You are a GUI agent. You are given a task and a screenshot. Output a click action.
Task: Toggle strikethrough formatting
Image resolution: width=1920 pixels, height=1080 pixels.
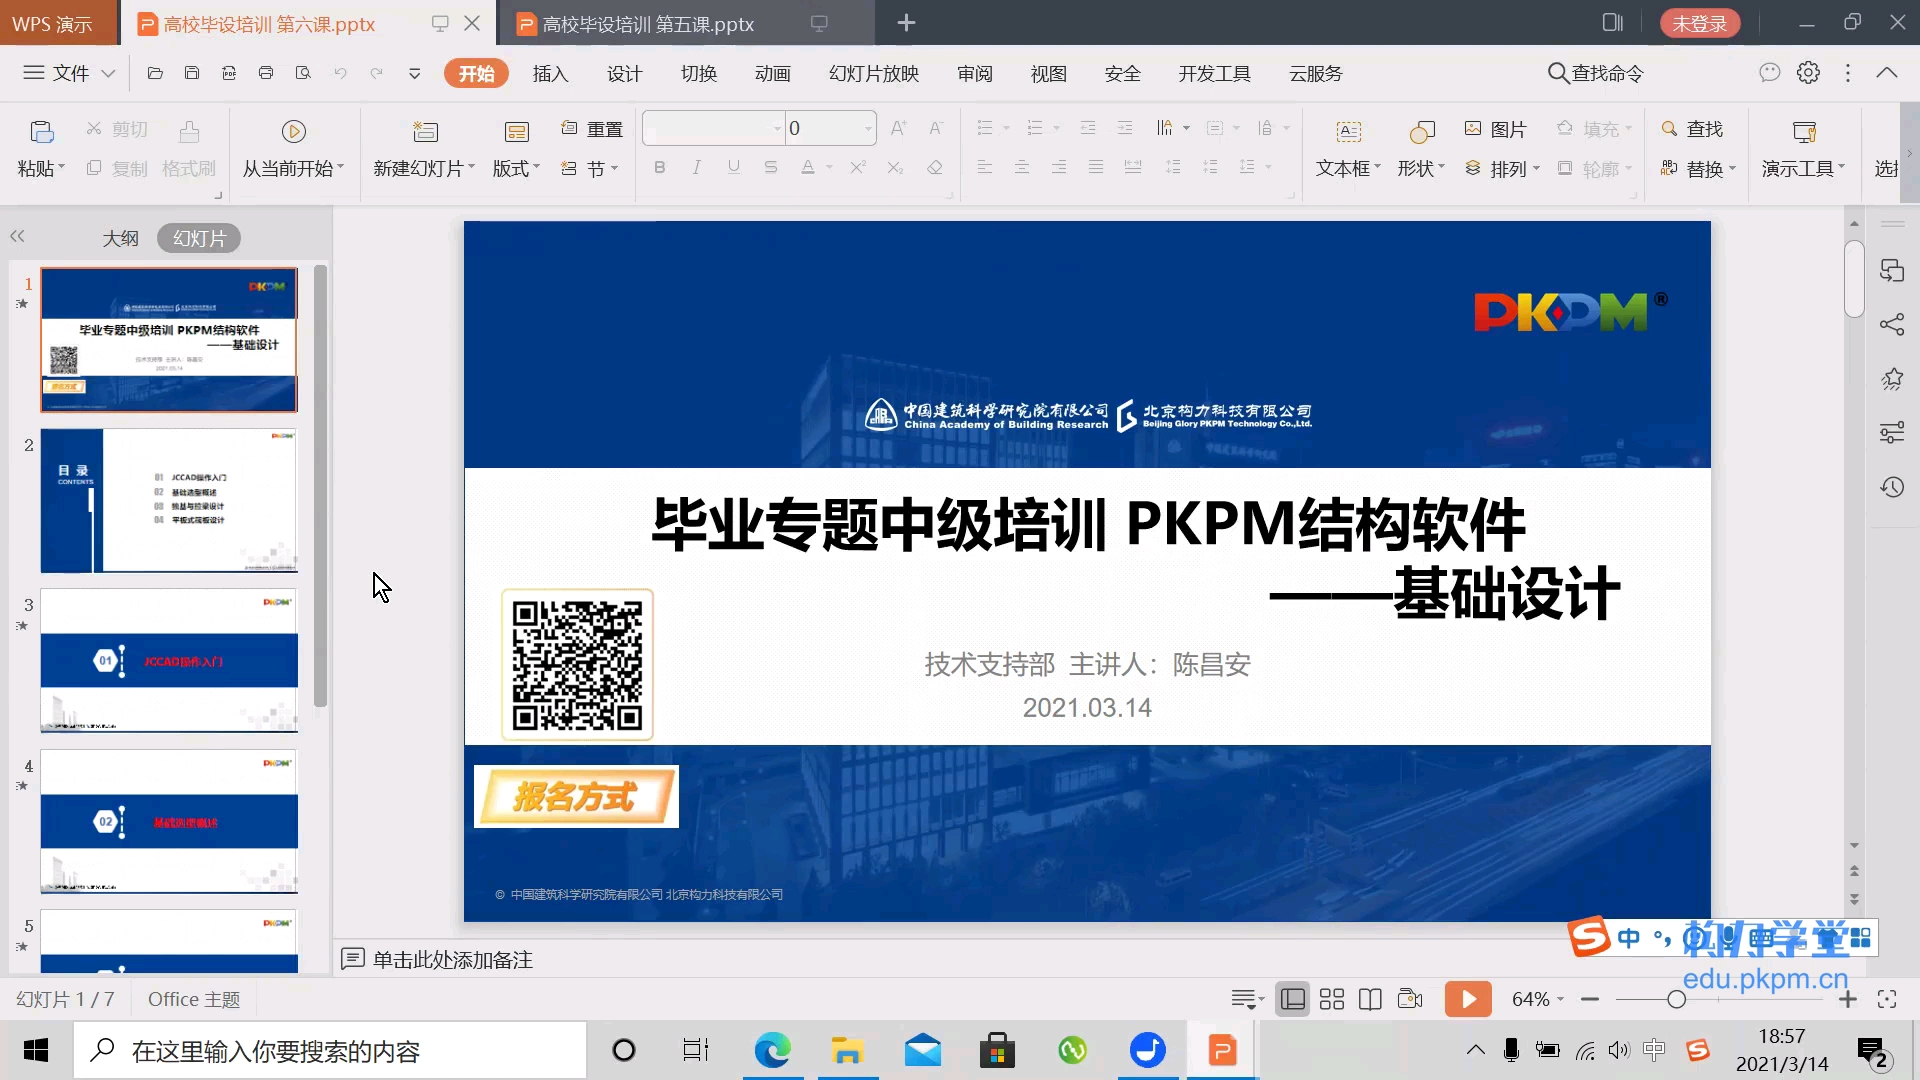770,167
